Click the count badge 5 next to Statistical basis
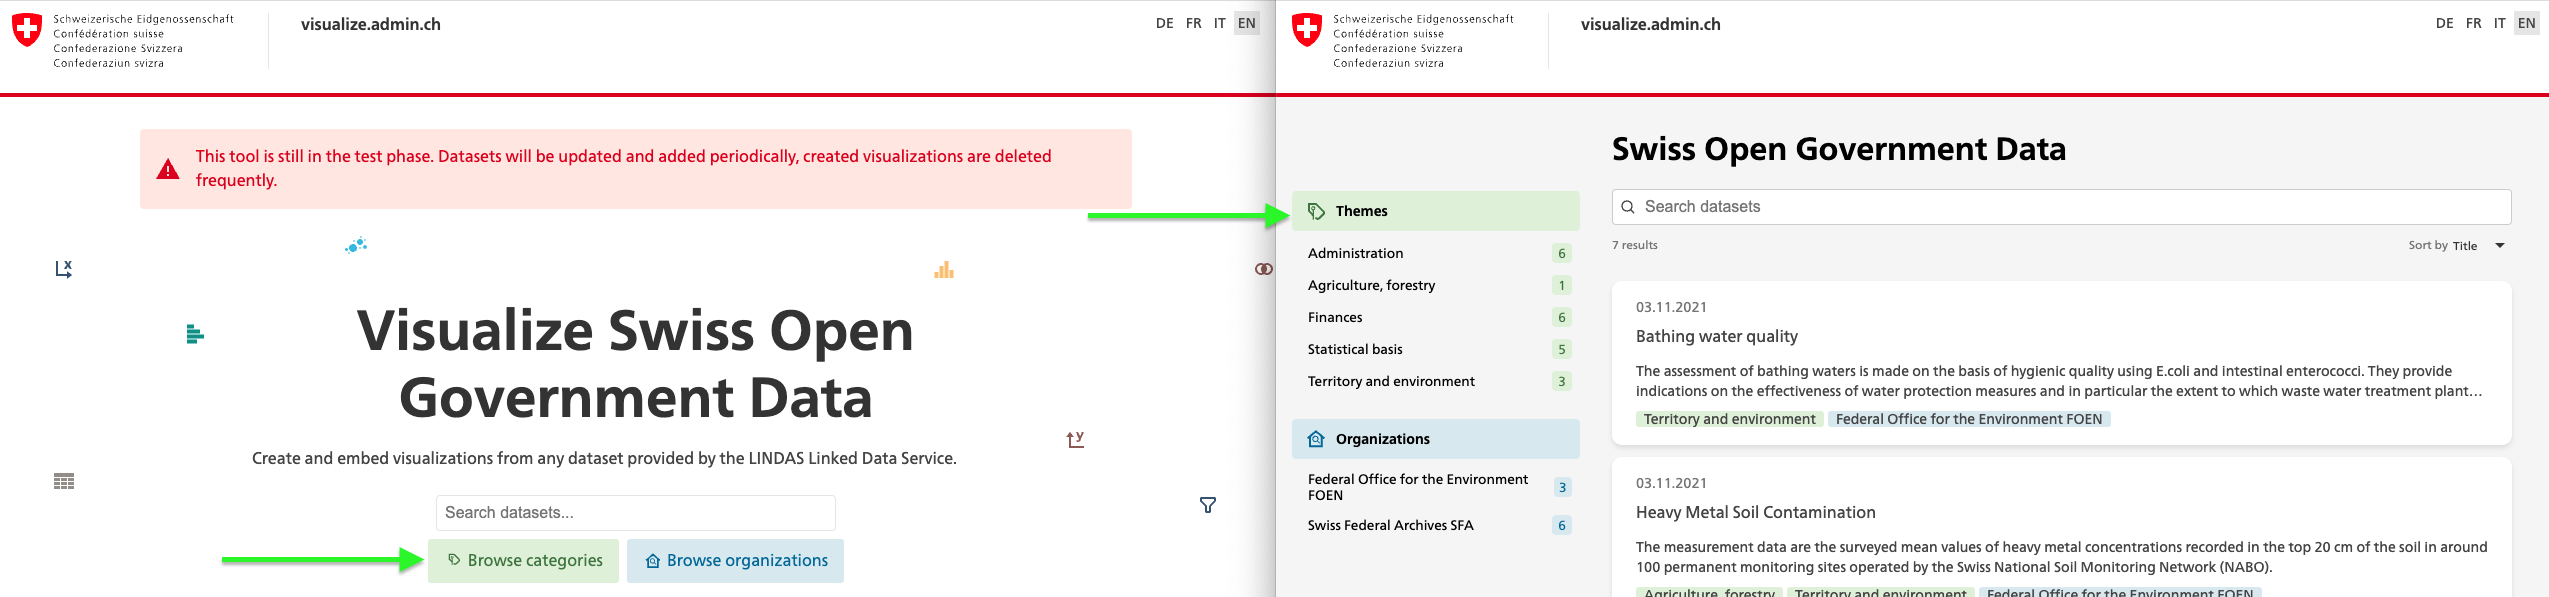Viewport: 2549px width, 597px height. click(x=1562, y=349)
